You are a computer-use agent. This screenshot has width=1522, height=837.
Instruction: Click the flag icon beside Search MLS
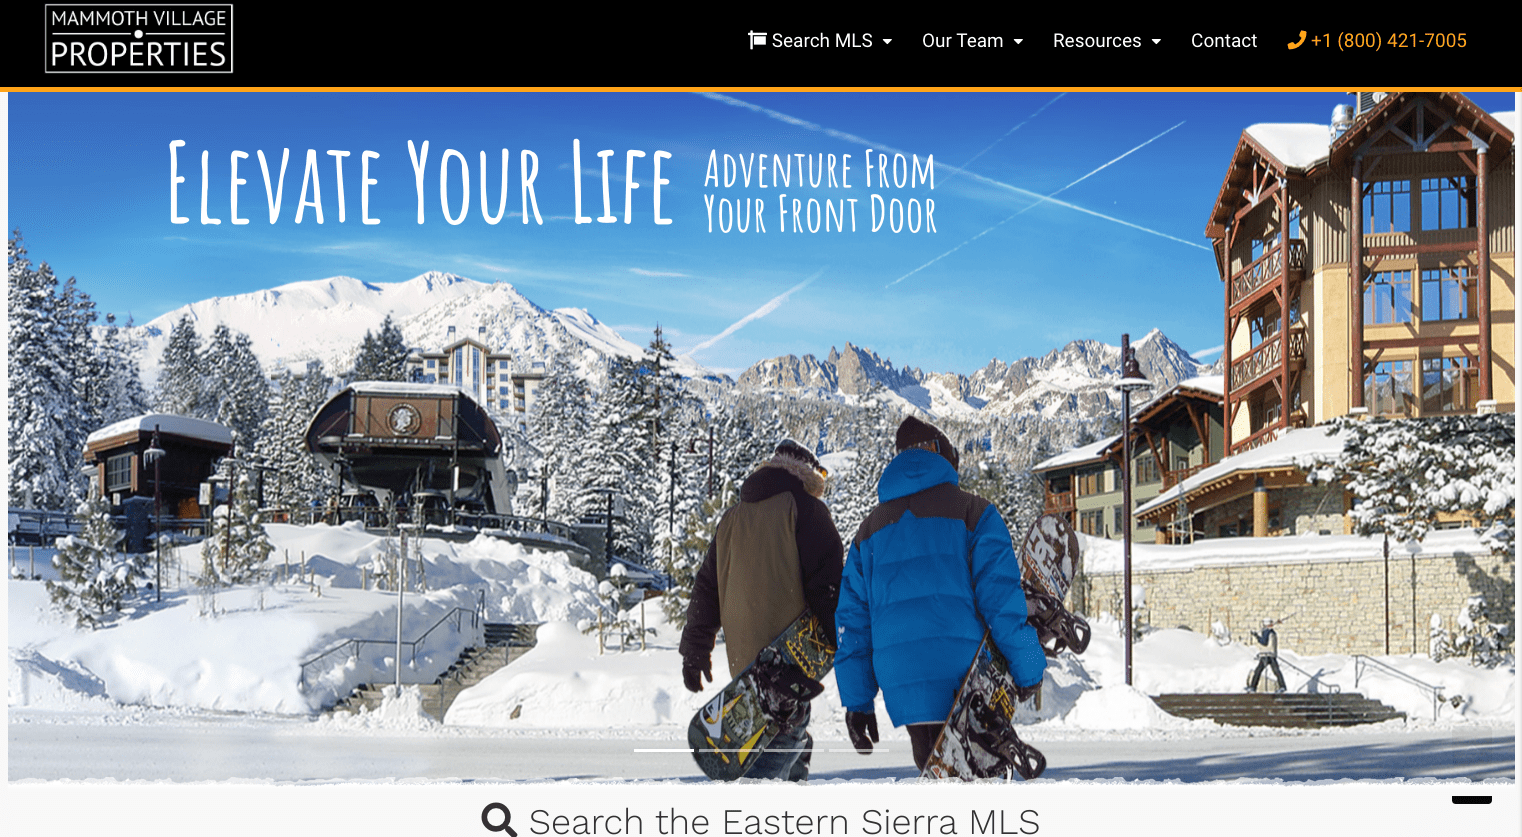click(757, 40)
